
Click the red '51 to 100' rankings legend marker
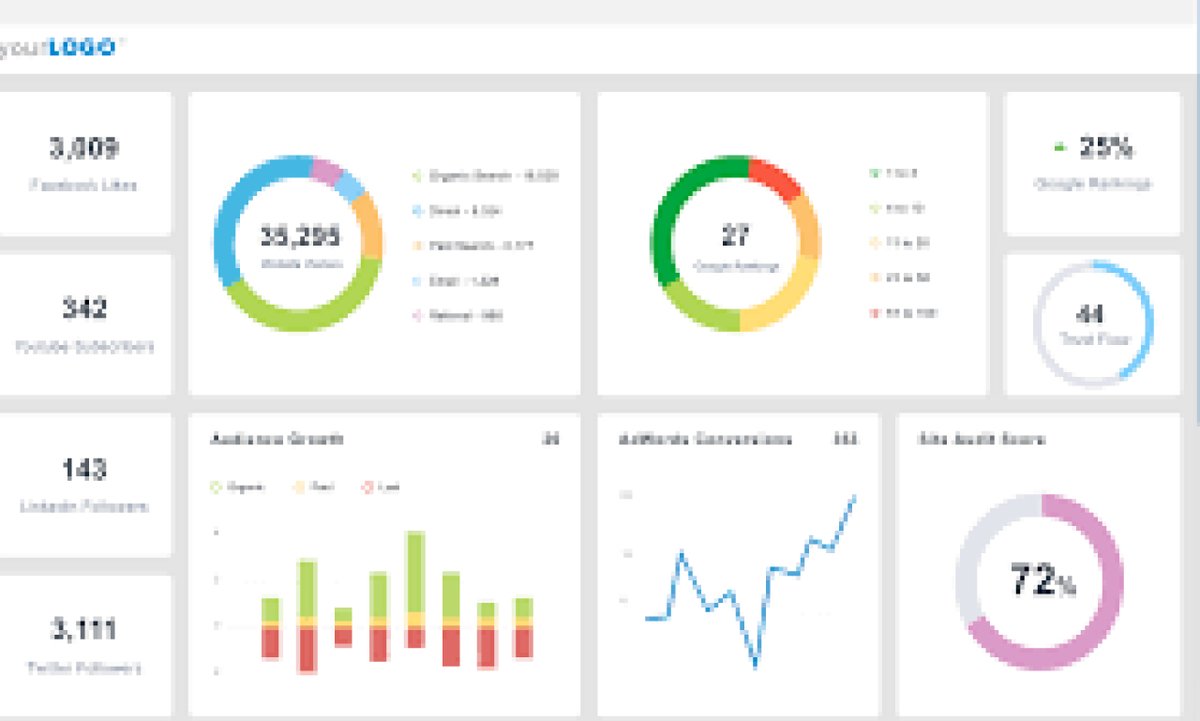(x=872, y=312)
